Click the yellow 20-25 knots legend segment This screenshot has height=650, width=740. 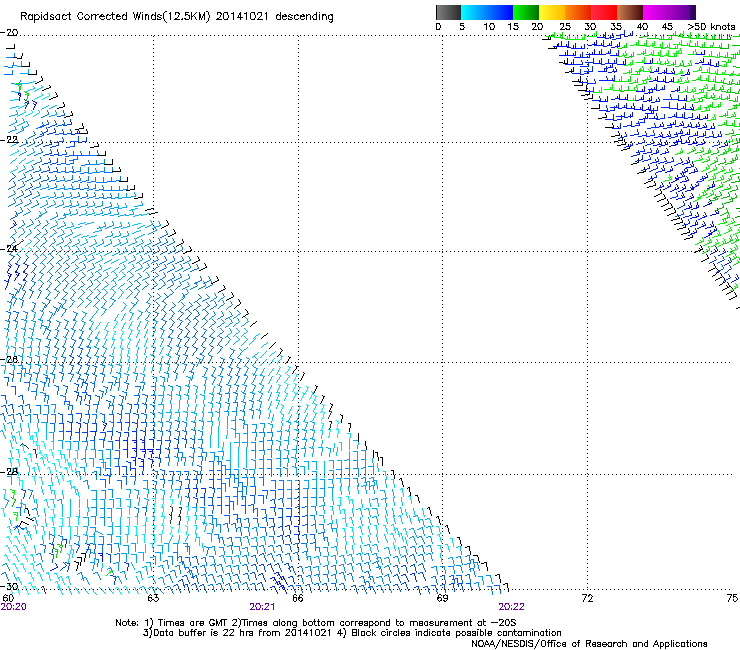point(552,12)
